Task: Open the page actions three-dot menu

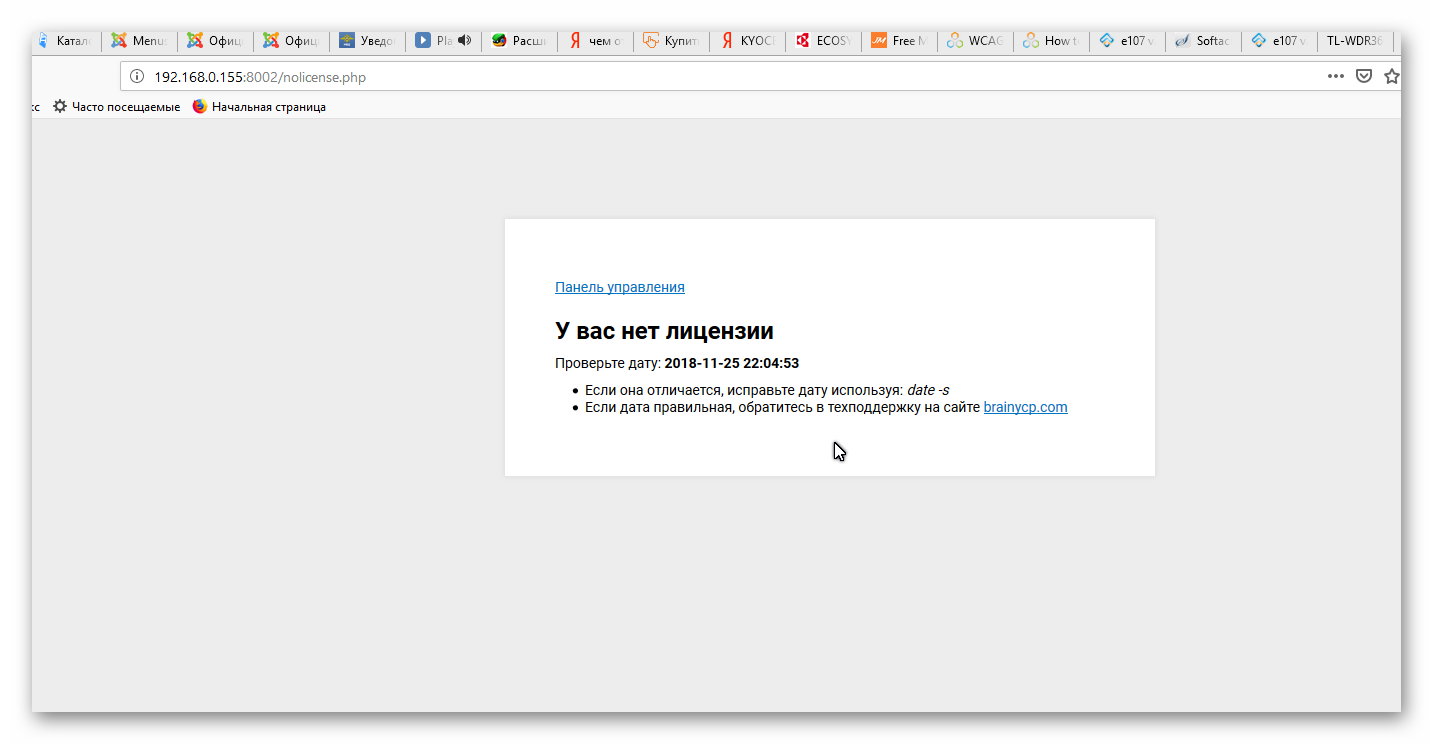Action: click(x=1335, y=77)
